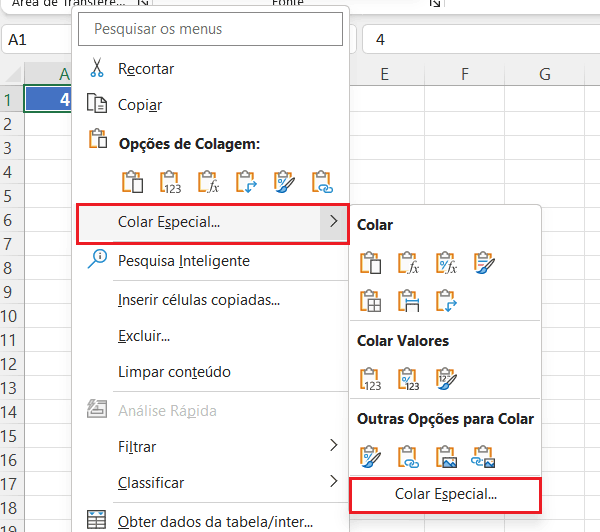Select Keep Source Column Widths paste icon
The height and width of the screenshot is (532, 600).
408,300
